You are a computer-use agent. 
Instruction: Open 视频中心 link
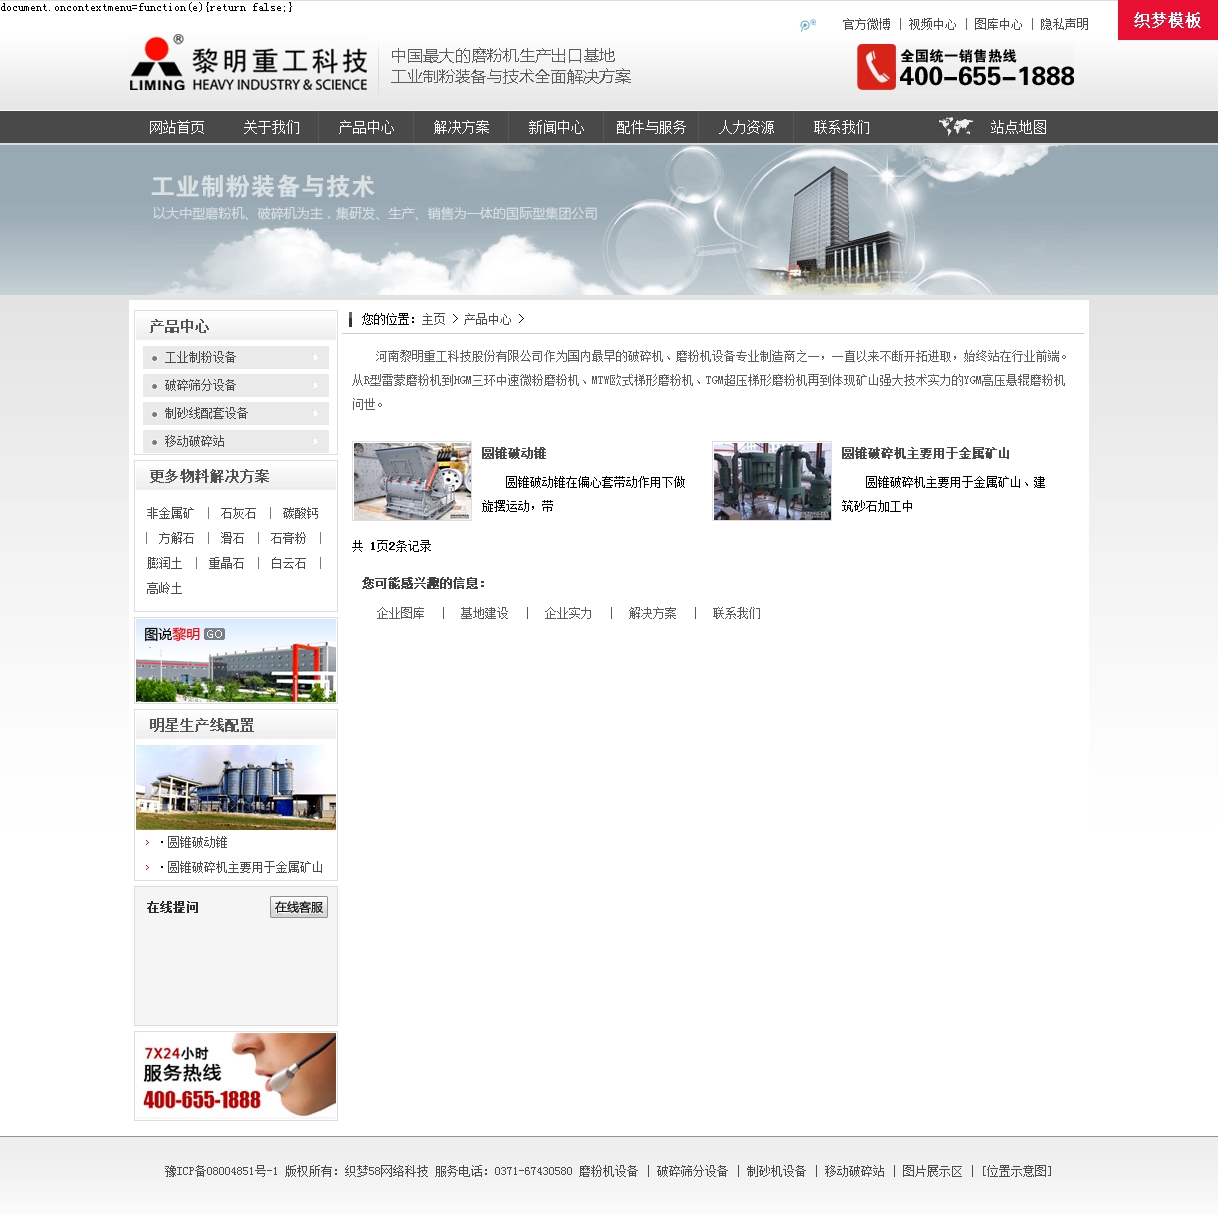[x=932, y=24]
